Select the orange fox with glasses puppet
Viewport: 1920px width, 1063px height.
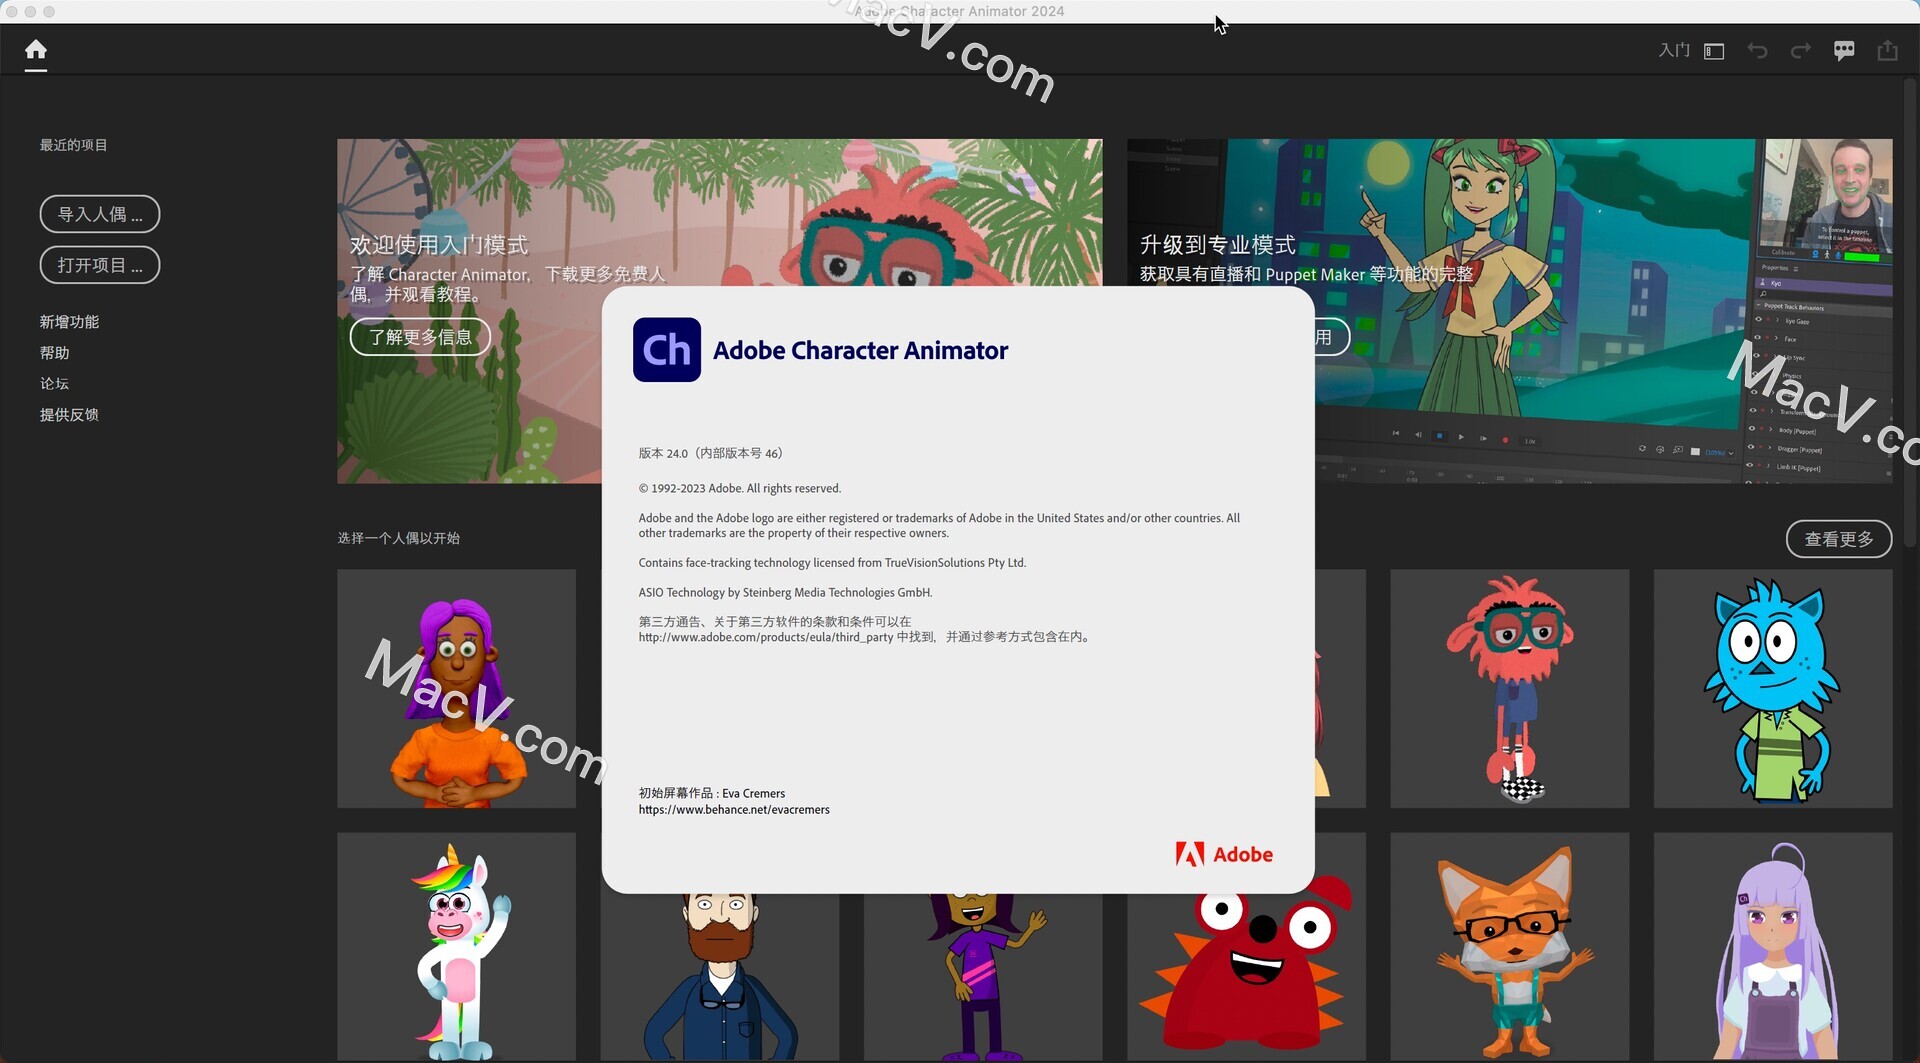(1509, 946)
